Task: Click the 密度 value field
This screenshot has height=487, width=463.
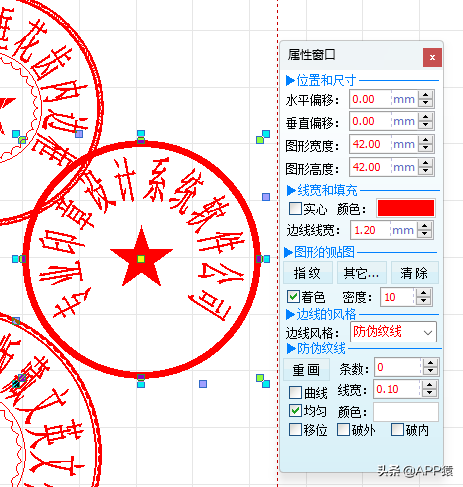Action: pos(397,297)
